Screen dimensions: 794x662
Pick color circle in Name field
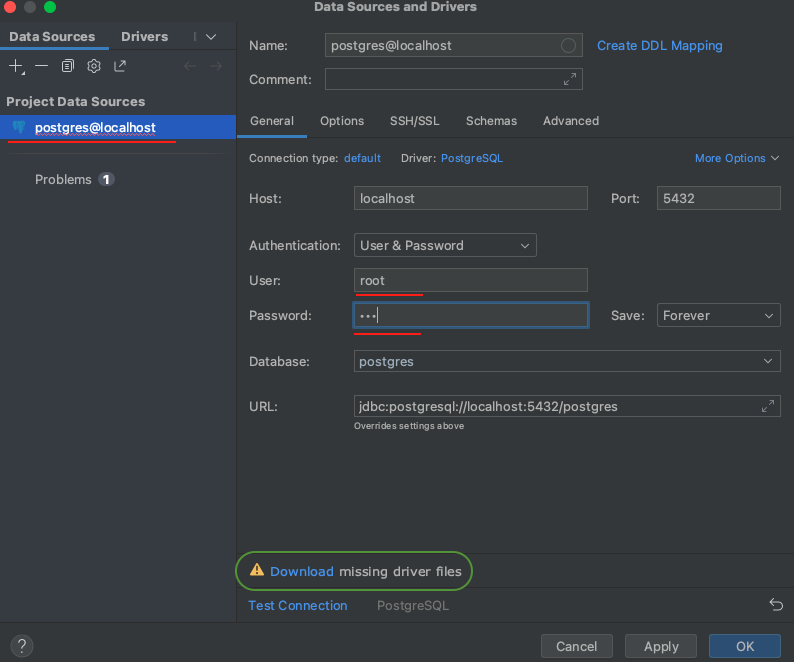(568, 46)
